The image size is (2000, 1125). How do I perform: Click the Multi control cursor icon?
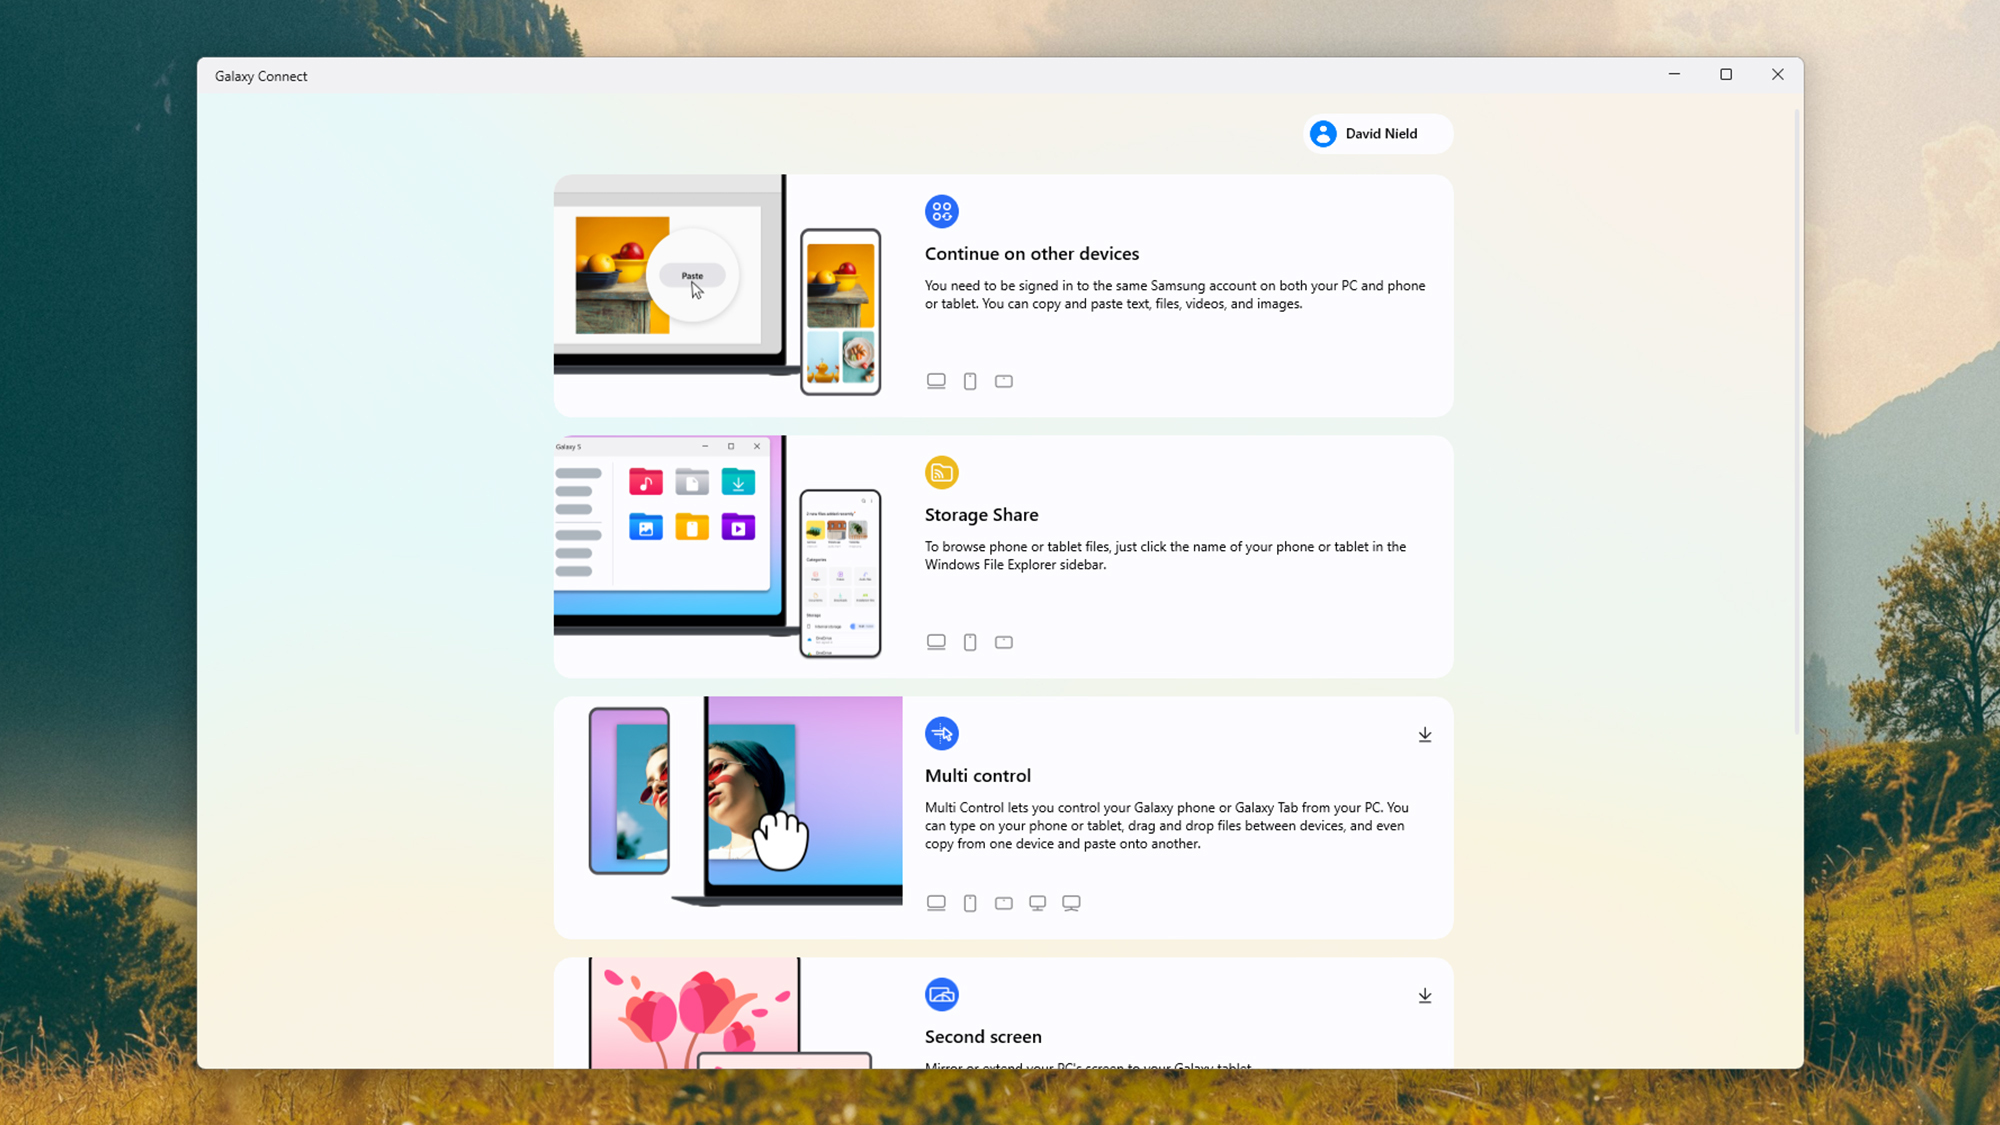click(941, 733)
